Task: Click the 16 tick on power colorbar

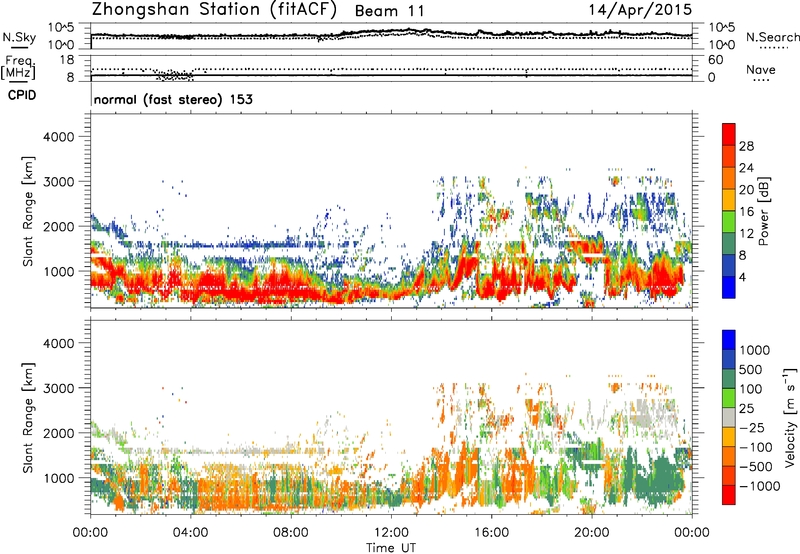Action: point(746,212)
